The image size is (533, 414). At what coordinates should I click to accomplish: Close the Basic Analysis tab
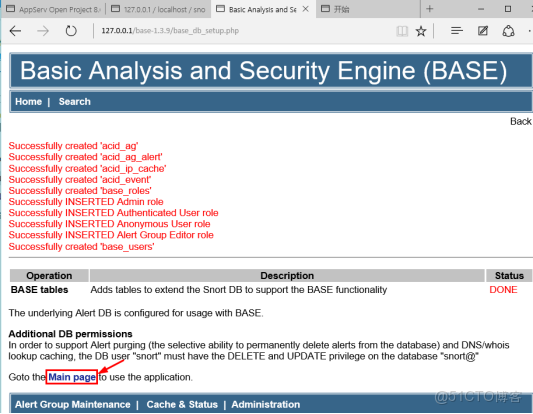pyautogui.click(x=305, y=9)
